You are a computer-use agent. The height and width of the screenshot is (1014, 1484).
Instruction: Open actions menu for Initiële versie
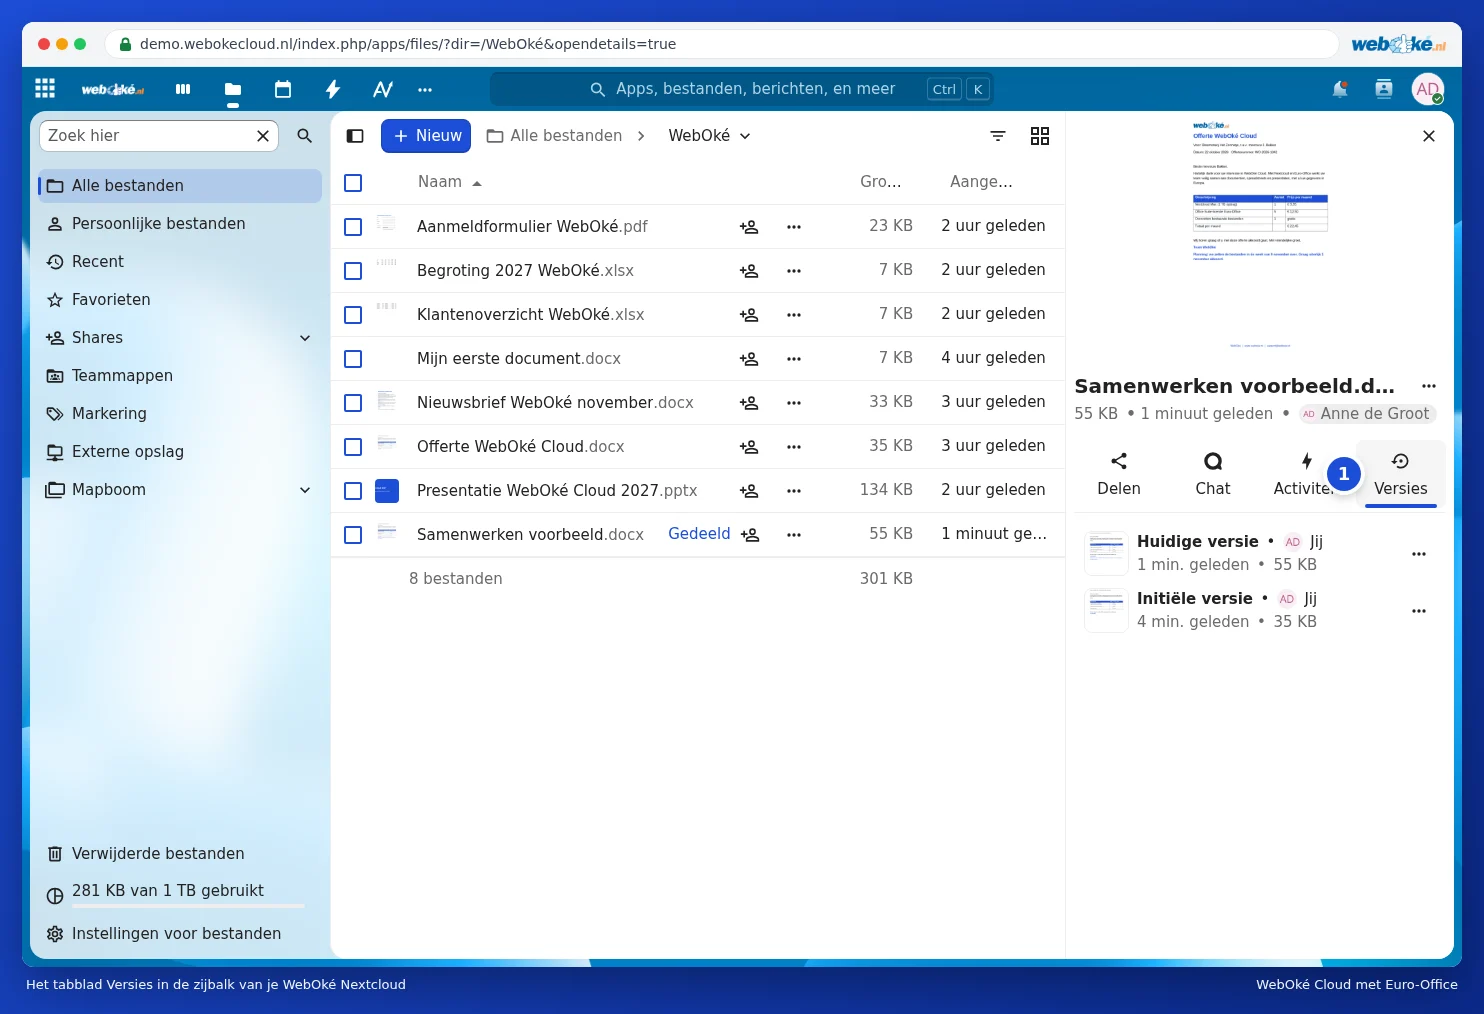click(x=1419, y=610)
